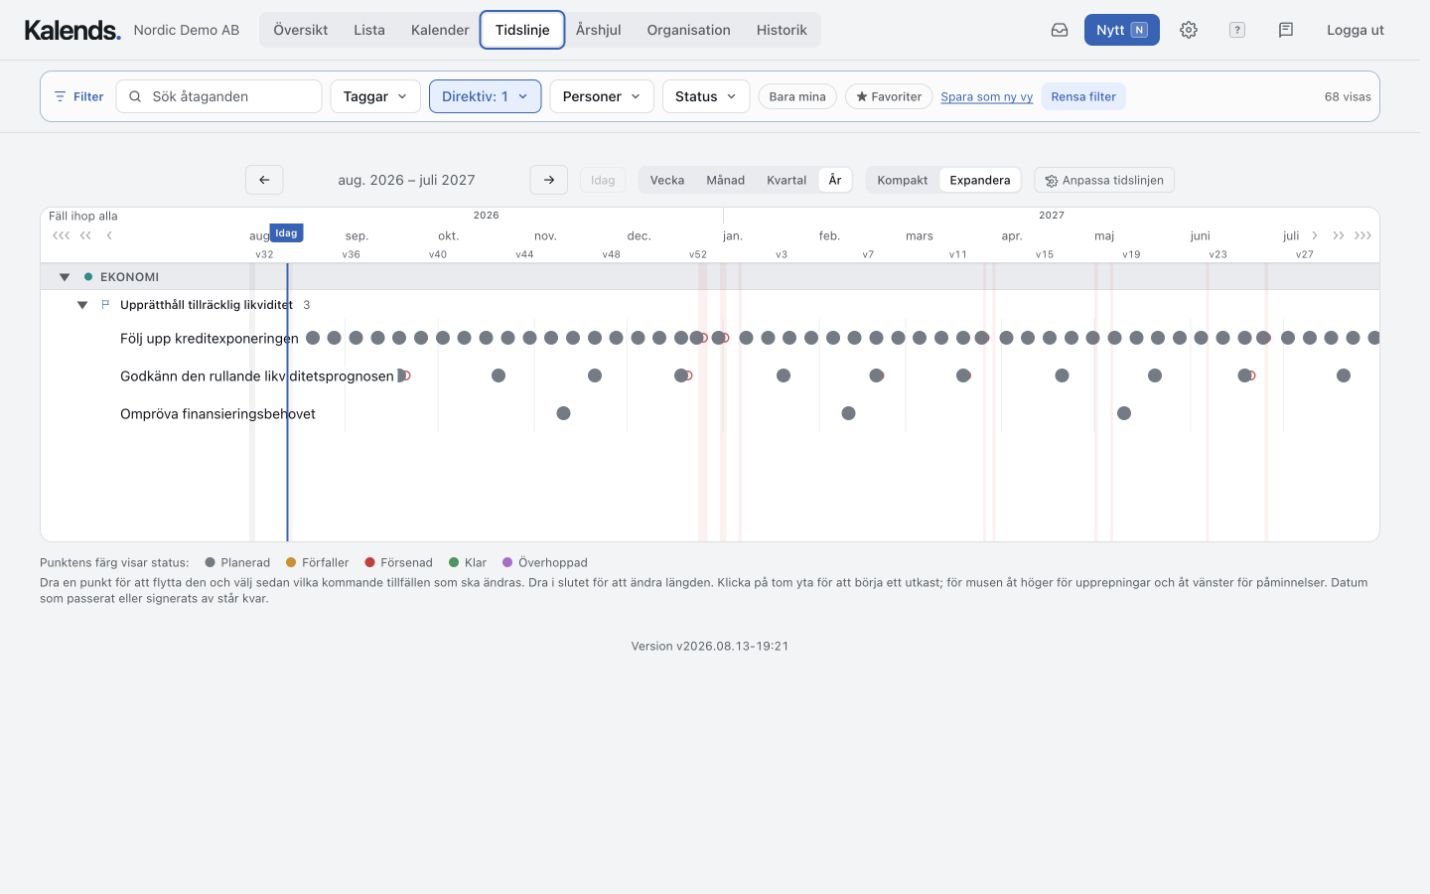Open the Taggar dropdown

tap(375, 97)
